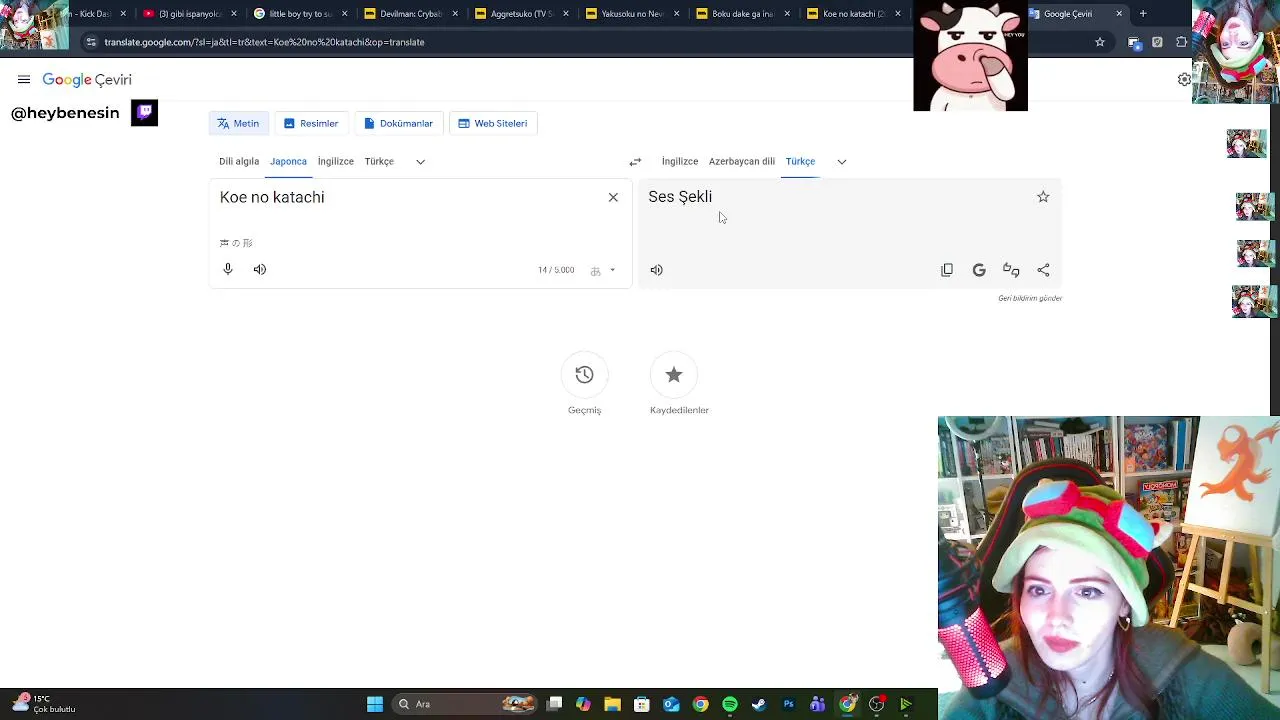Open browser extensions puzzle icon

pos(1181,42)
